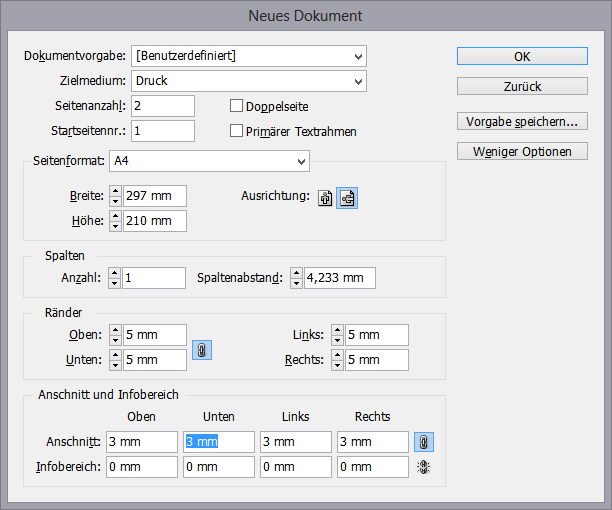Click the OK button
612x510 pixels.
[x=522, y=56]
